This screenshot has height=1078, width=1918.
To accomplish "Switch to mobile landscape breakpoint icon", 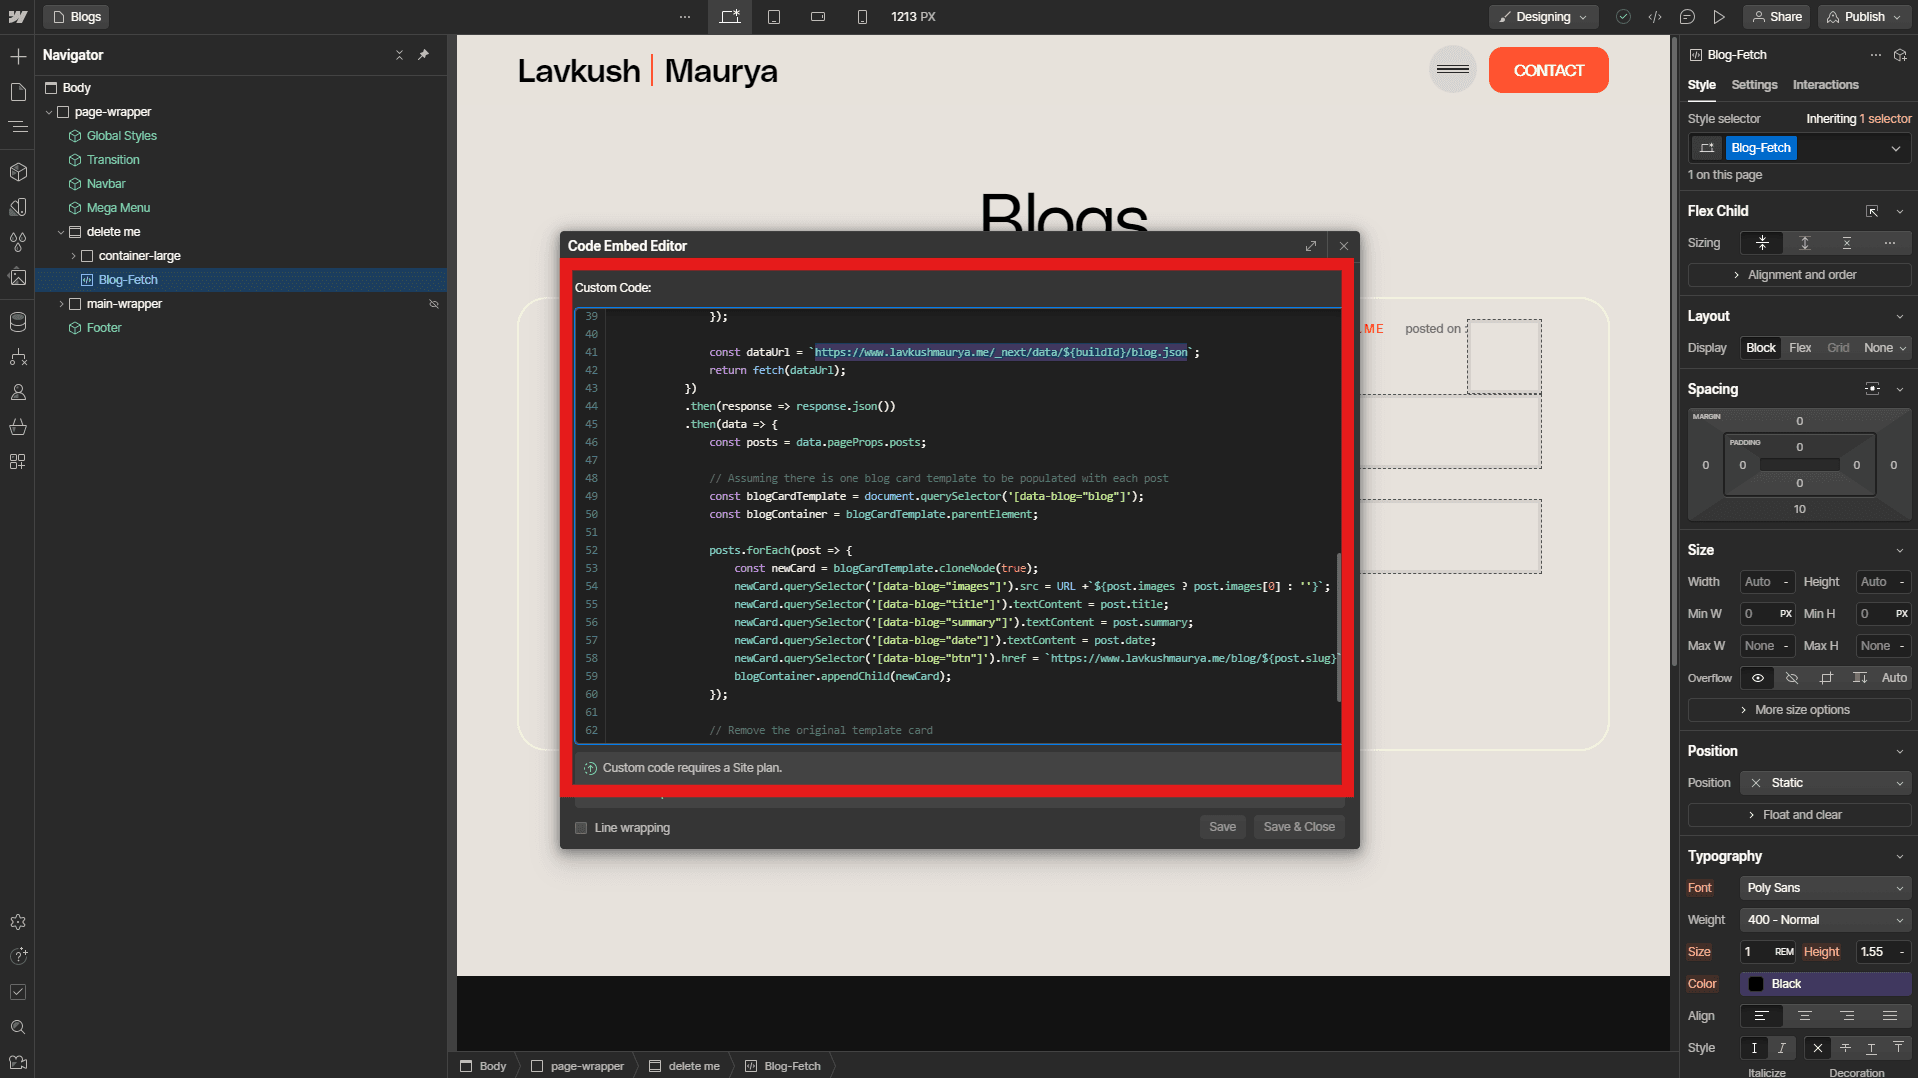I will [818, 17].
